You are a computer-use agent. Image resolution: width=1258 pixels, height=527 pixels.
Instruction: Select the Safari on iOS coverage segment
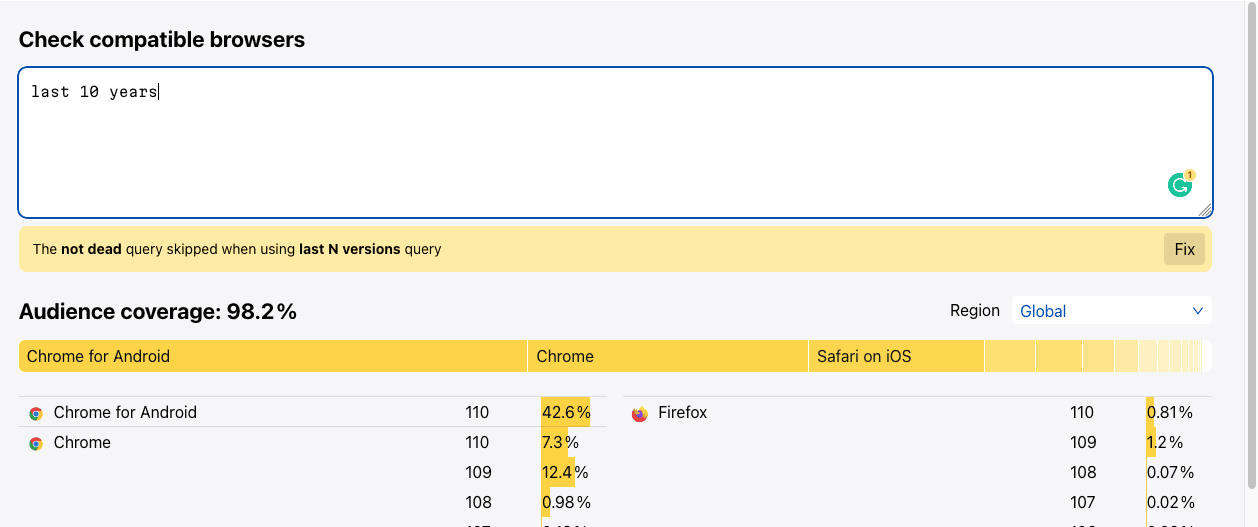coord(897,356)
